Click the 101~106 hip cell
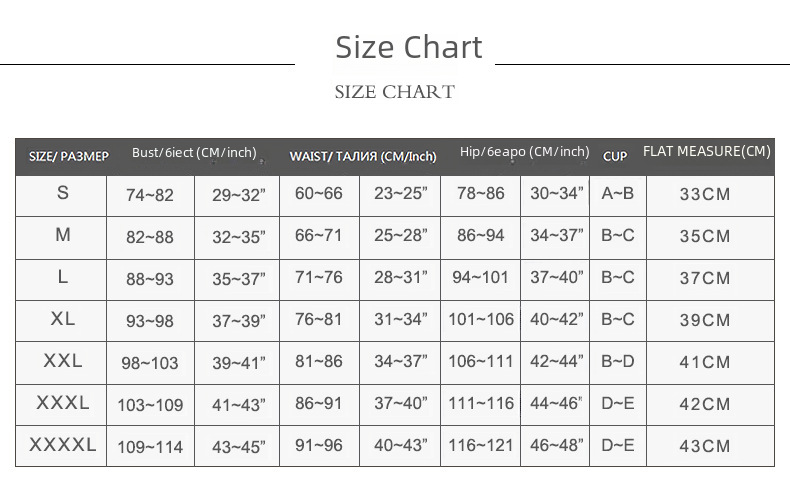The width and height of the screenshot is (790, 495). (481, 320)
